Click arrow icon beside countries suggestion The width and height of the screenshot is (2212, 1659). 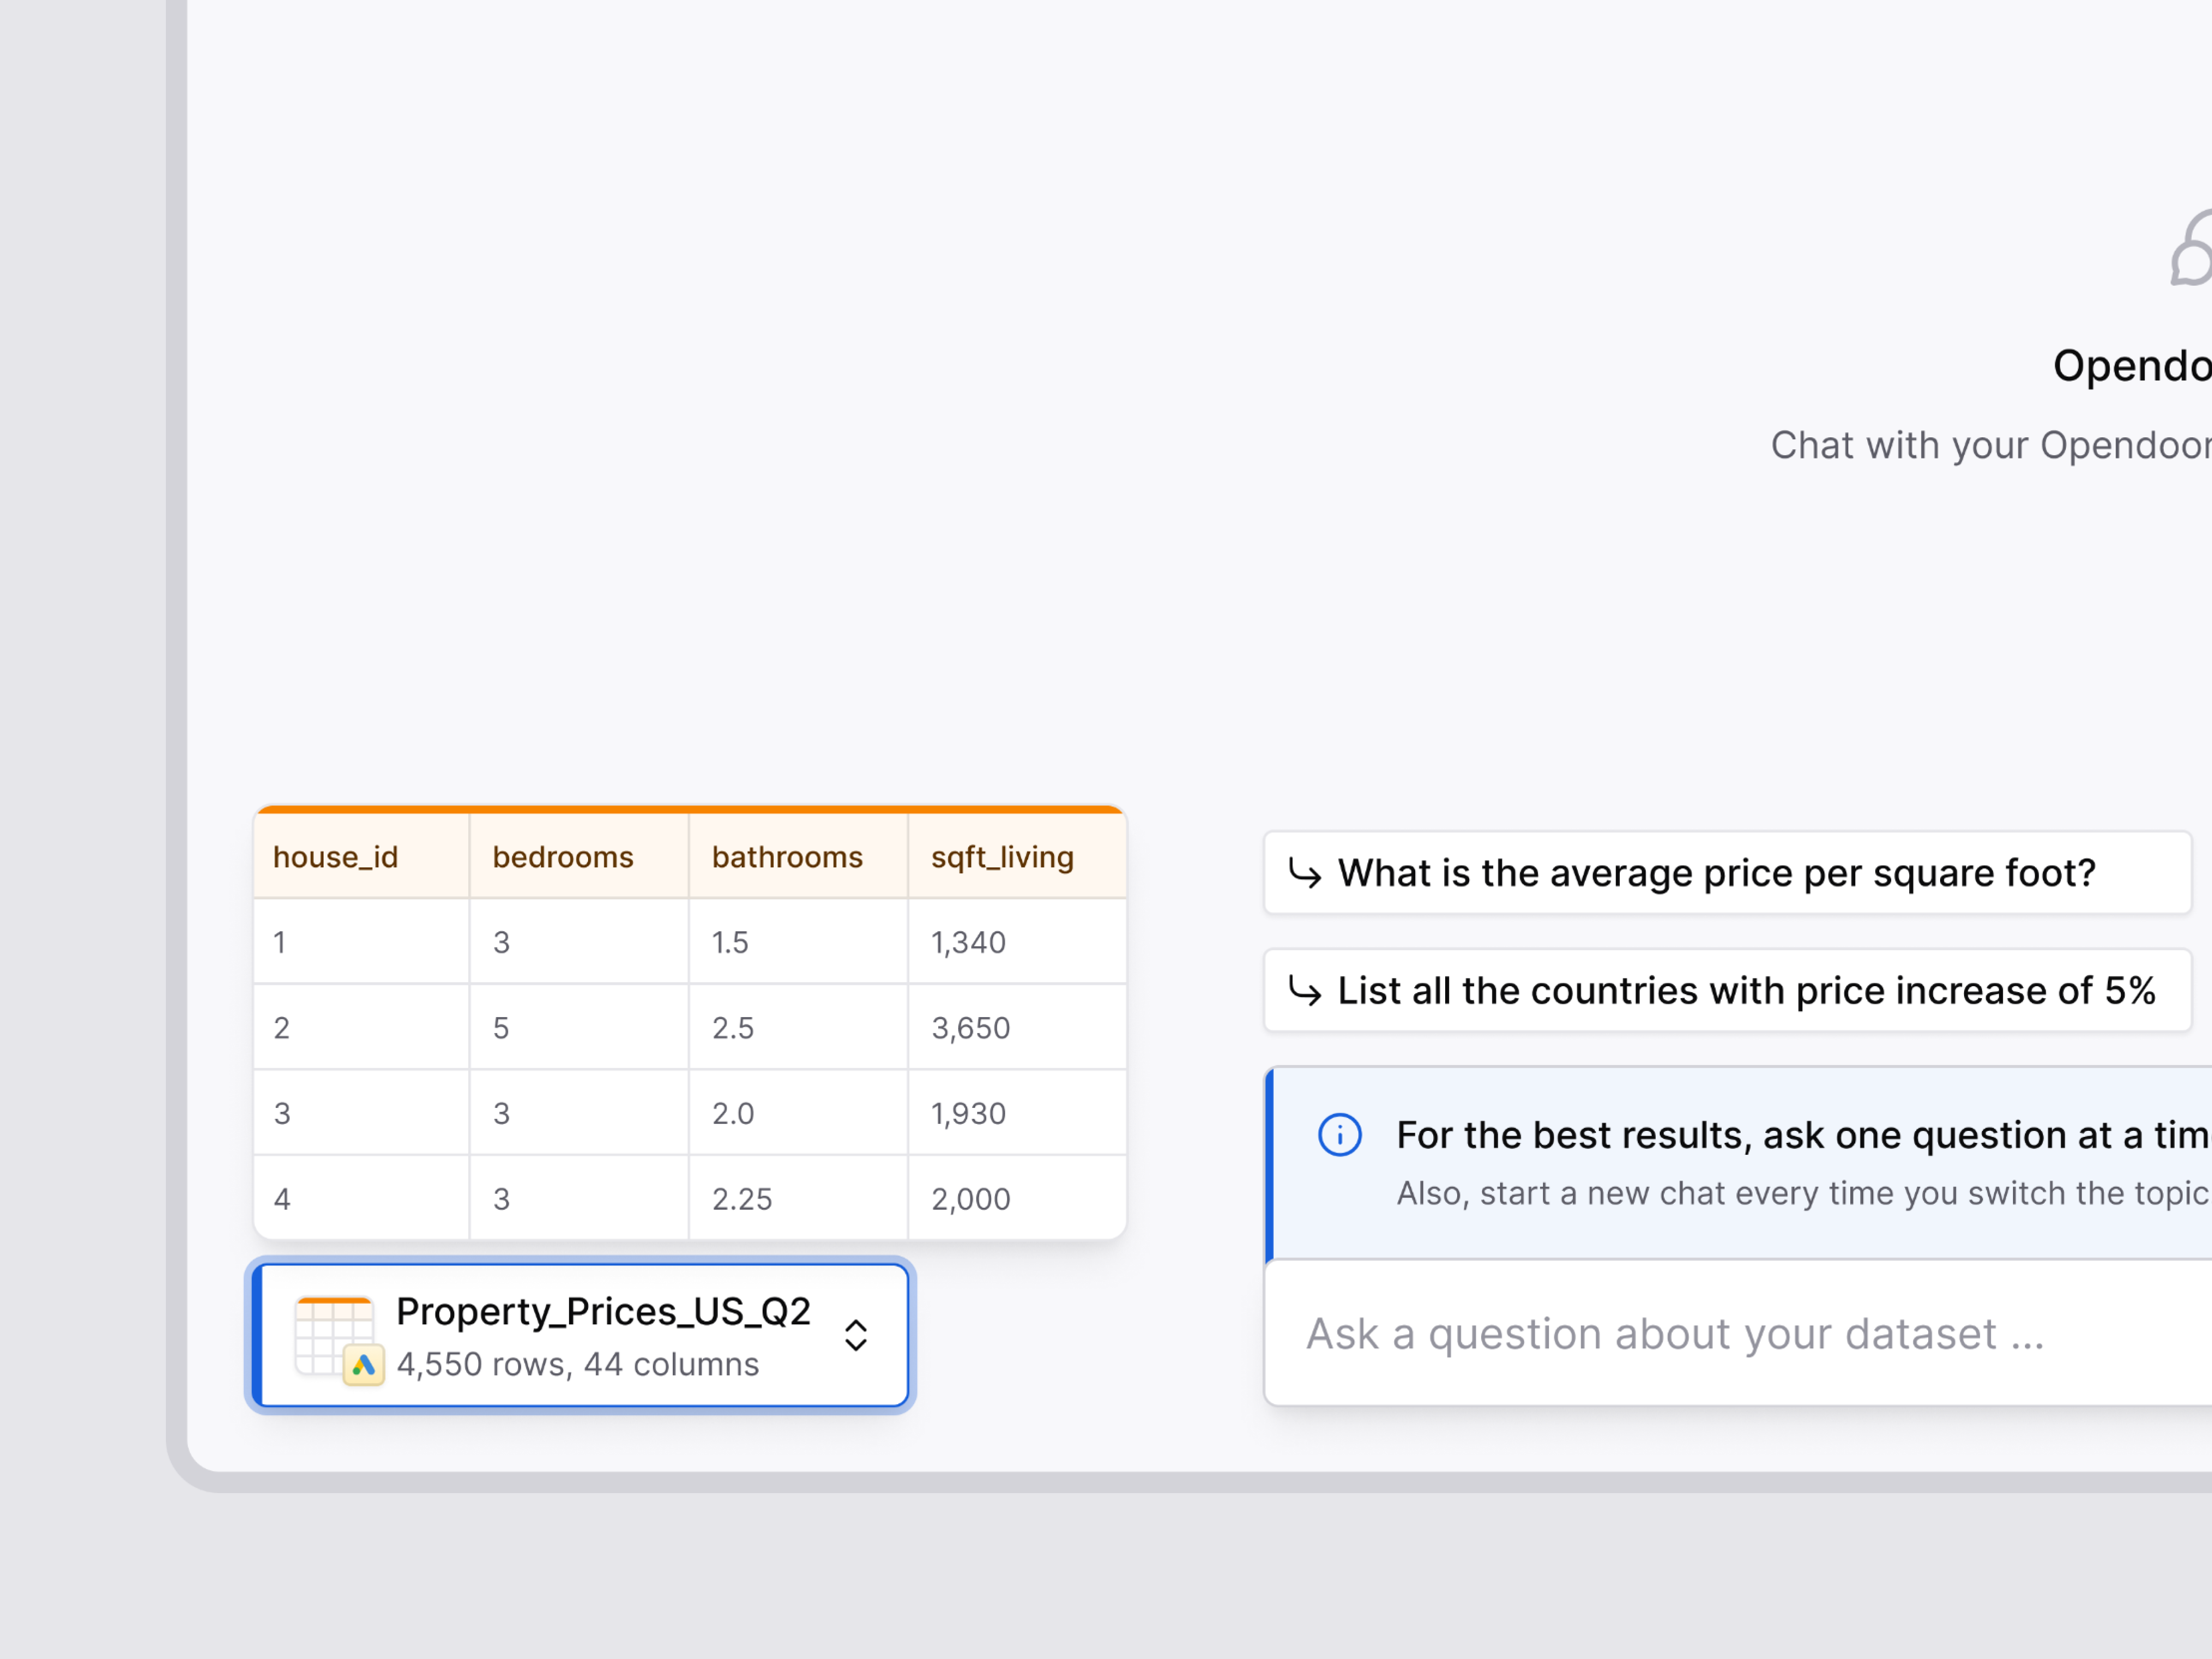tap(1305, 991)
